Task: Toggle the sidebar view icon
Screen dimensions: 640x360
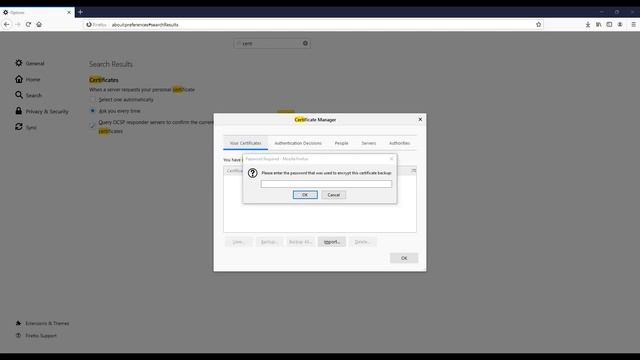Action: click(x=609, y=24)
